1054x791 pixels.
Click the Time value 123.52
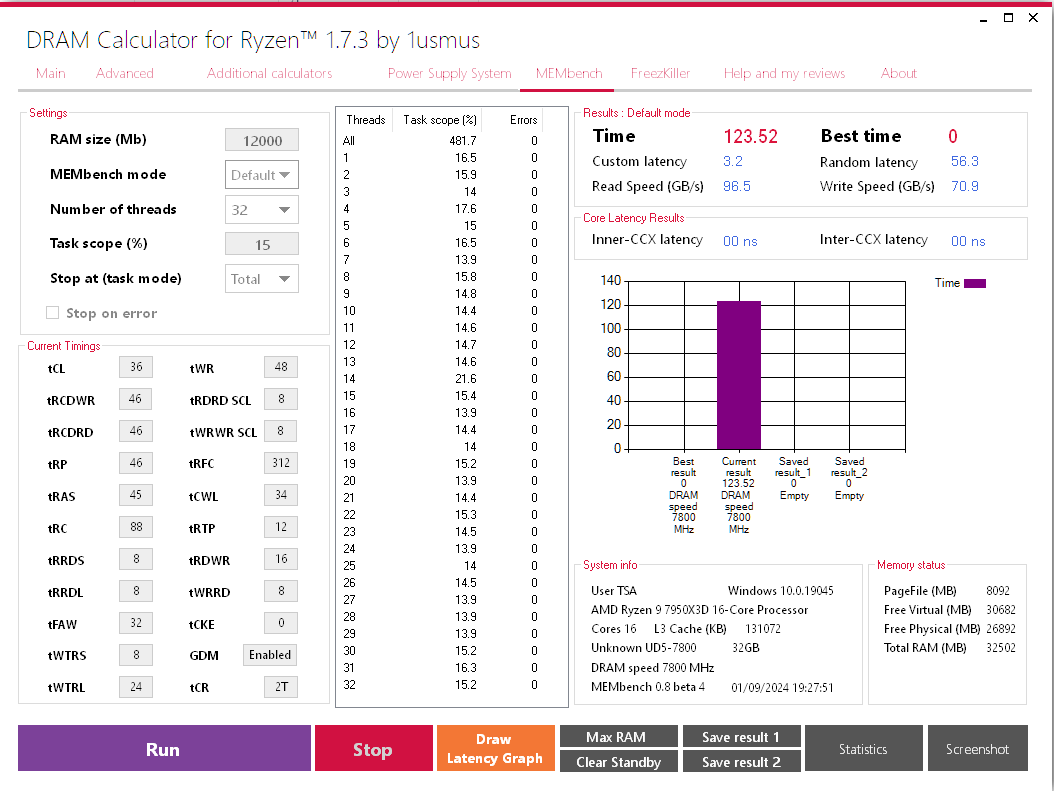(750, 136)
